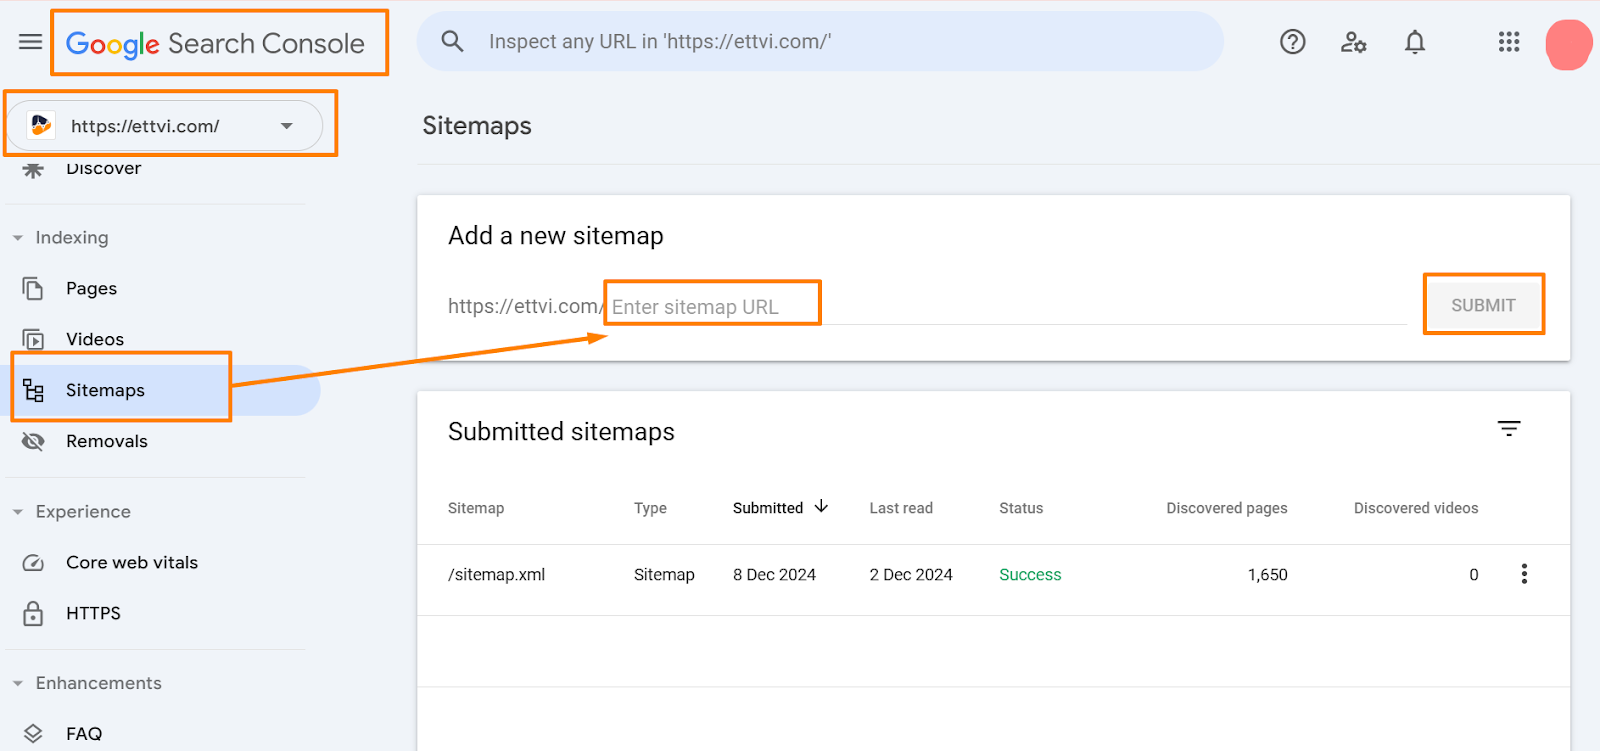This screenshot has height=751, width=1600.
Task: Click the https://ettvi.com/ URL prefix text
Action: tap(526, 306)
